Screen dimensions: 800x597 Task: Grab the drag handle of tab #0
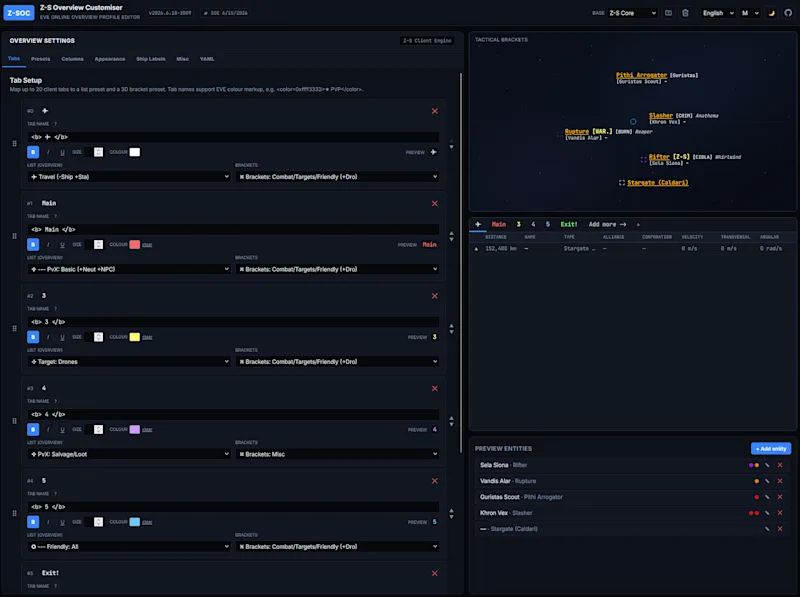(14, 143)
